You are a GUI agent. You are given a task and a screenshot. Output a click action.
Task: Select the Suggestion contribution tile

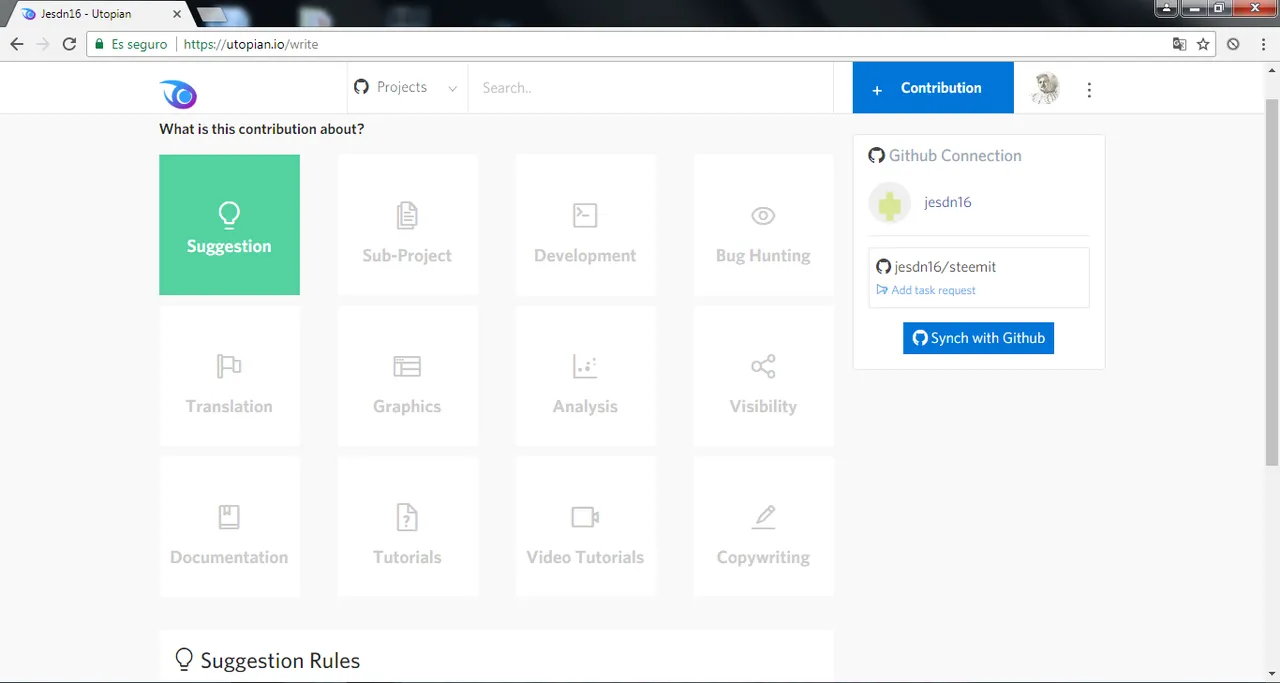229,225
